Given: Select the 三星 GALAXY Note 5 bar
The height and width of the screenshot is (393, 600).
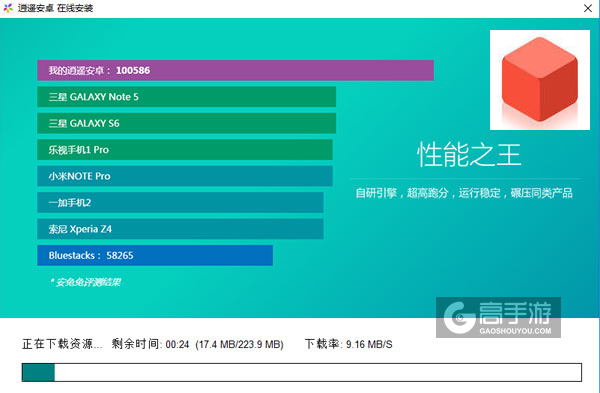Looking at the screenshot, I should [186, 97].
